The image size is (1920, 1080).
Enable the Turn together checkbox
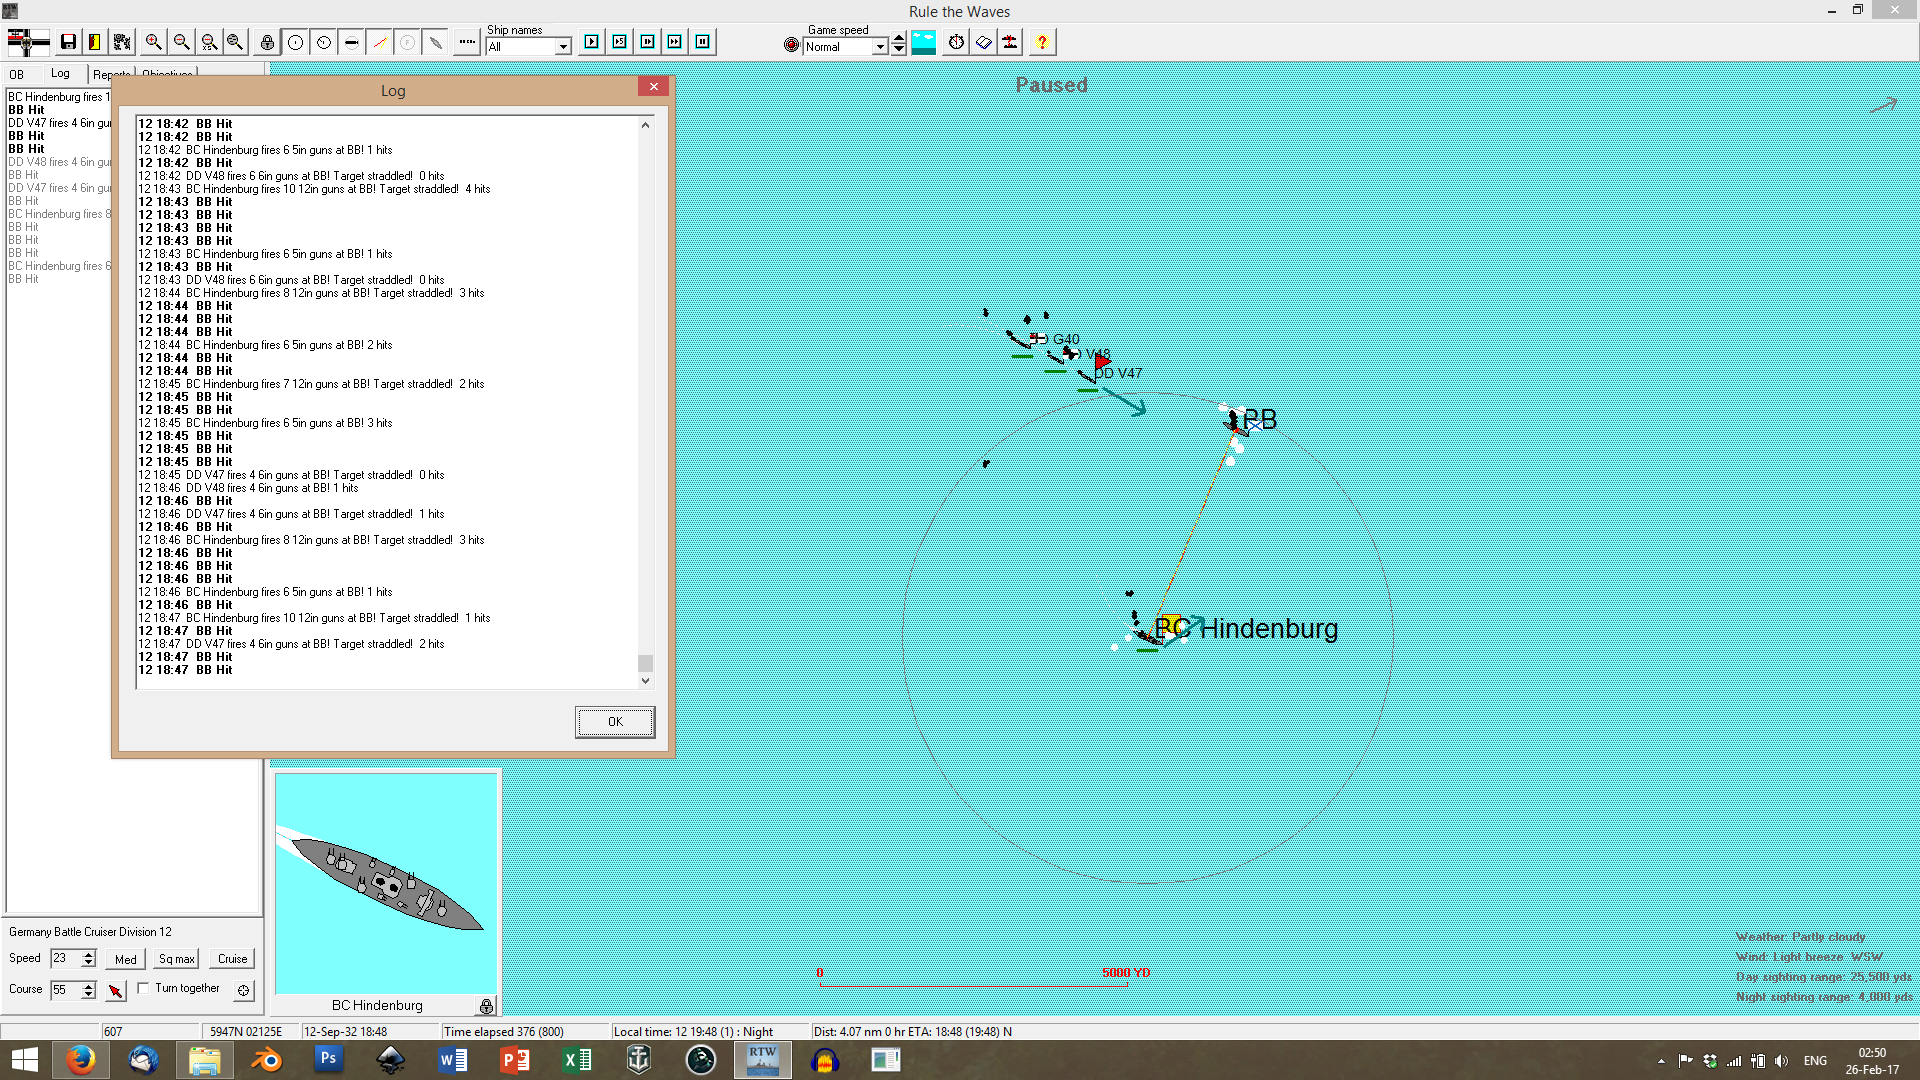tap(144, 988)
